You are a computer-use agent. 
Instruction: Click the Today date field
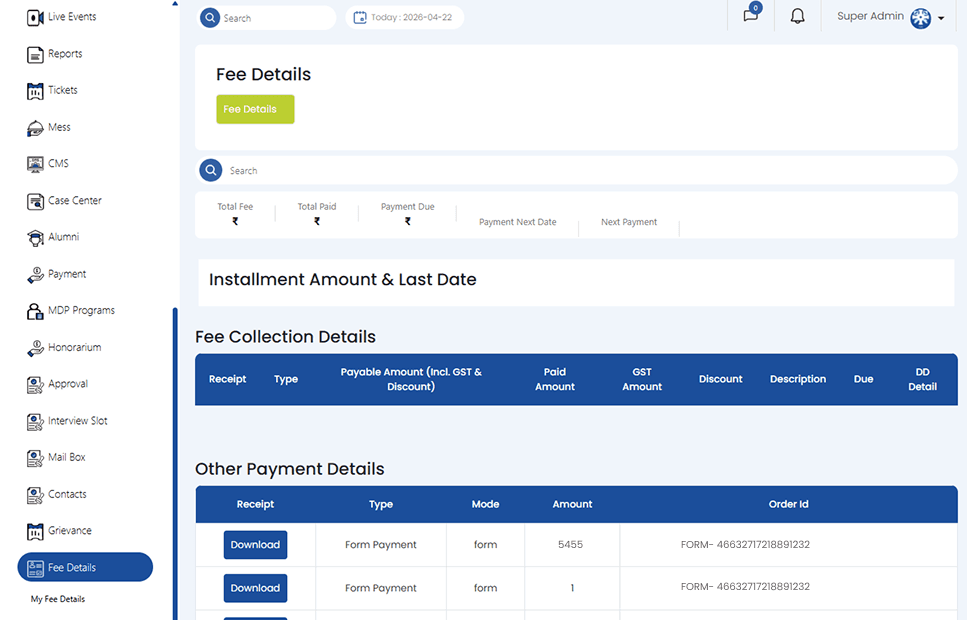405,17
